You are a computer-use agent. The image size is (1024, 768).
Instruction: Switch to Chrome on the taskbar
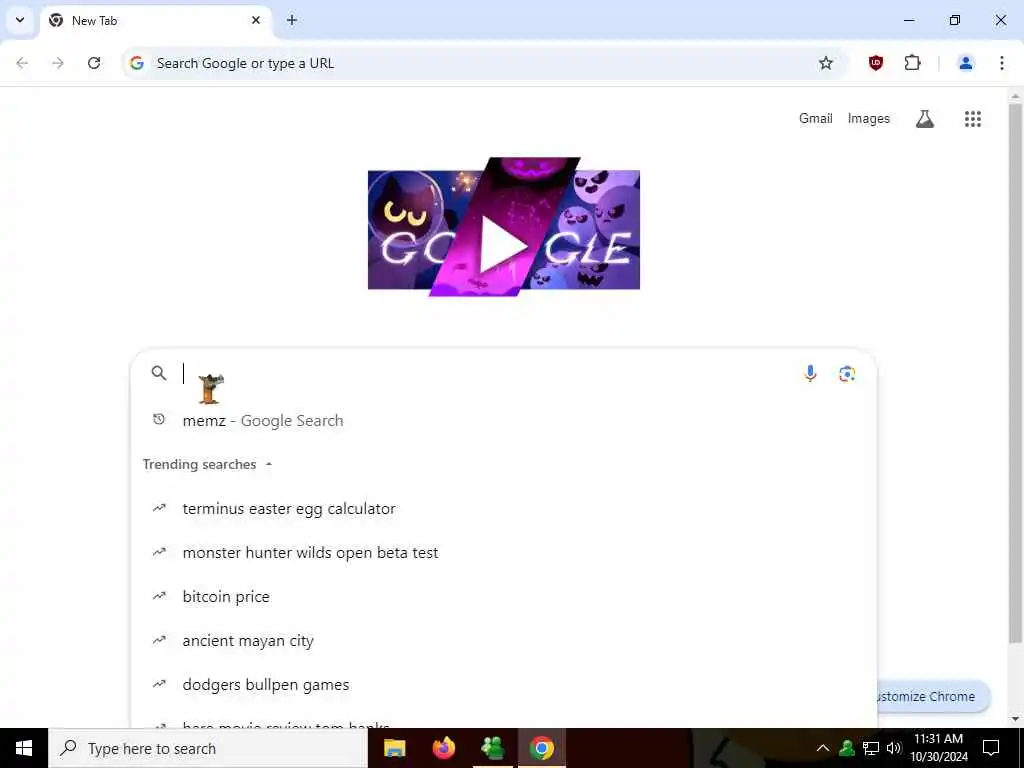tap(541, 748)
